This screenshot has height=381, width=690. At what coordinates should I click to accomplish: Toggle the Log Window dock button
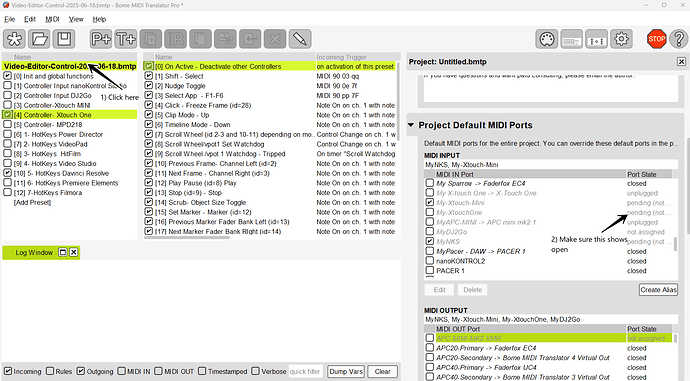(x=63, y=253)
